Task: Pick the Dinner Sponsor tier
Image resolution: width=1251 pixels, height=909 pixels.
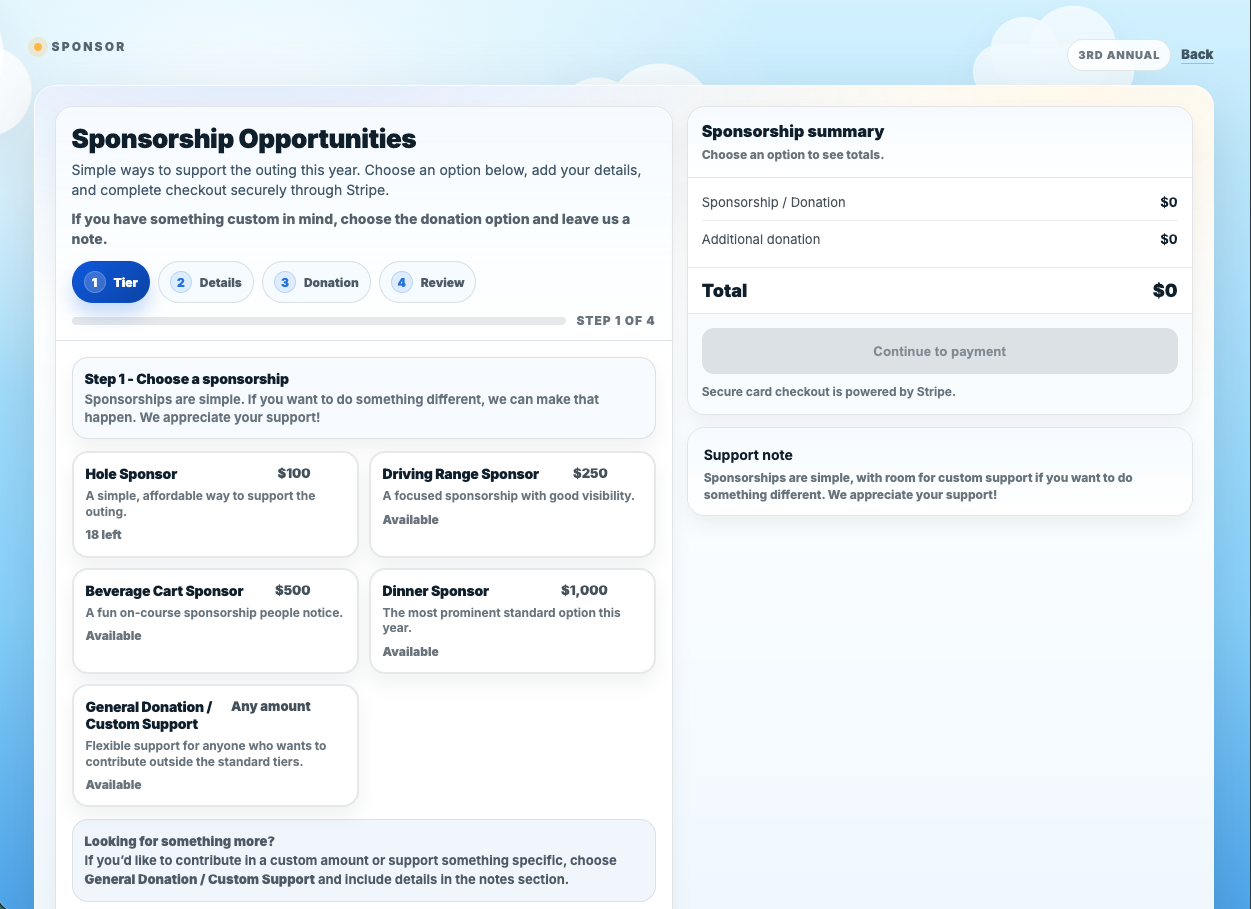Action: [512, 620]
